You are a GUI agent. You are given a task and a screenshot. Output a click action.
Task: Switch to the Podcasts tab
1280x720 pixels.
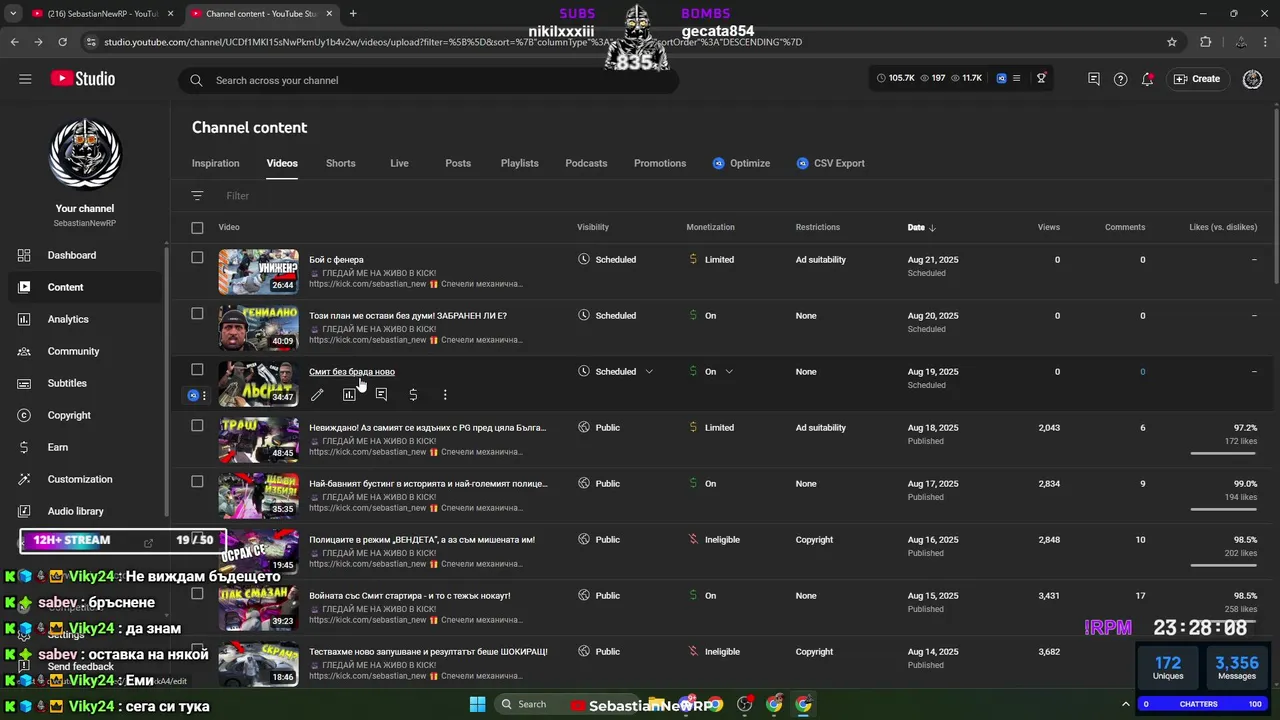point(586,163)
